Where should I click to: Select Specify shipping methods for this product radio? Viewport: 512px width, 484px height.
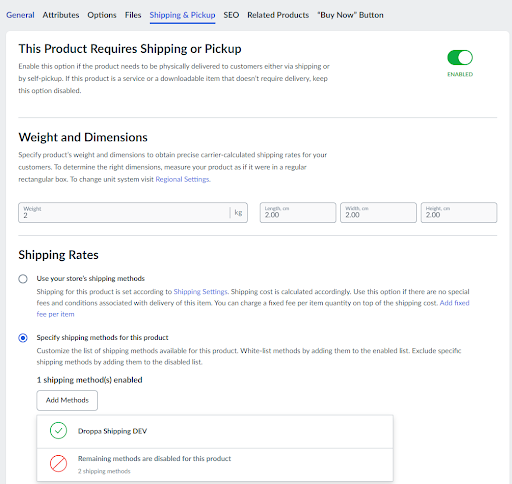click(23, 338)
